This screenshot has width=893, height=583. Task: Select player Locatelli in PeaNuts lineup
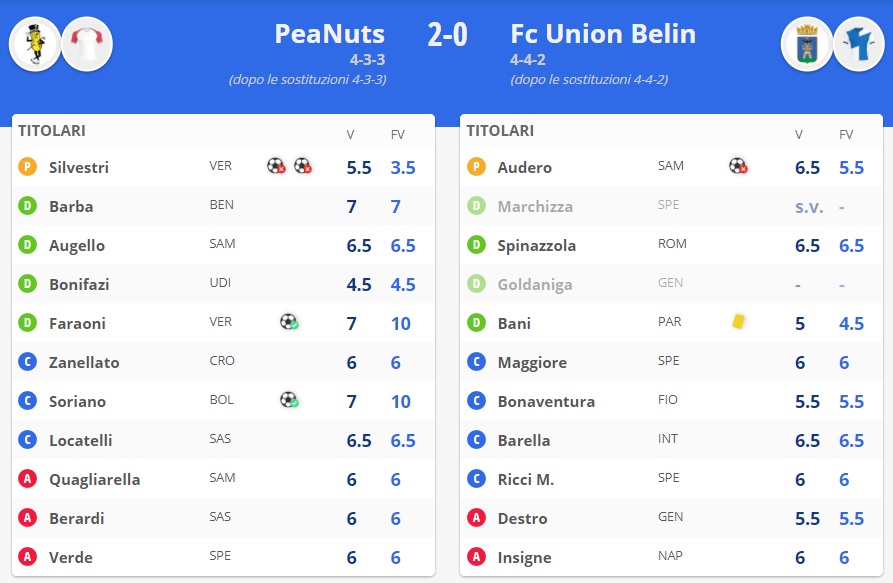81,440
